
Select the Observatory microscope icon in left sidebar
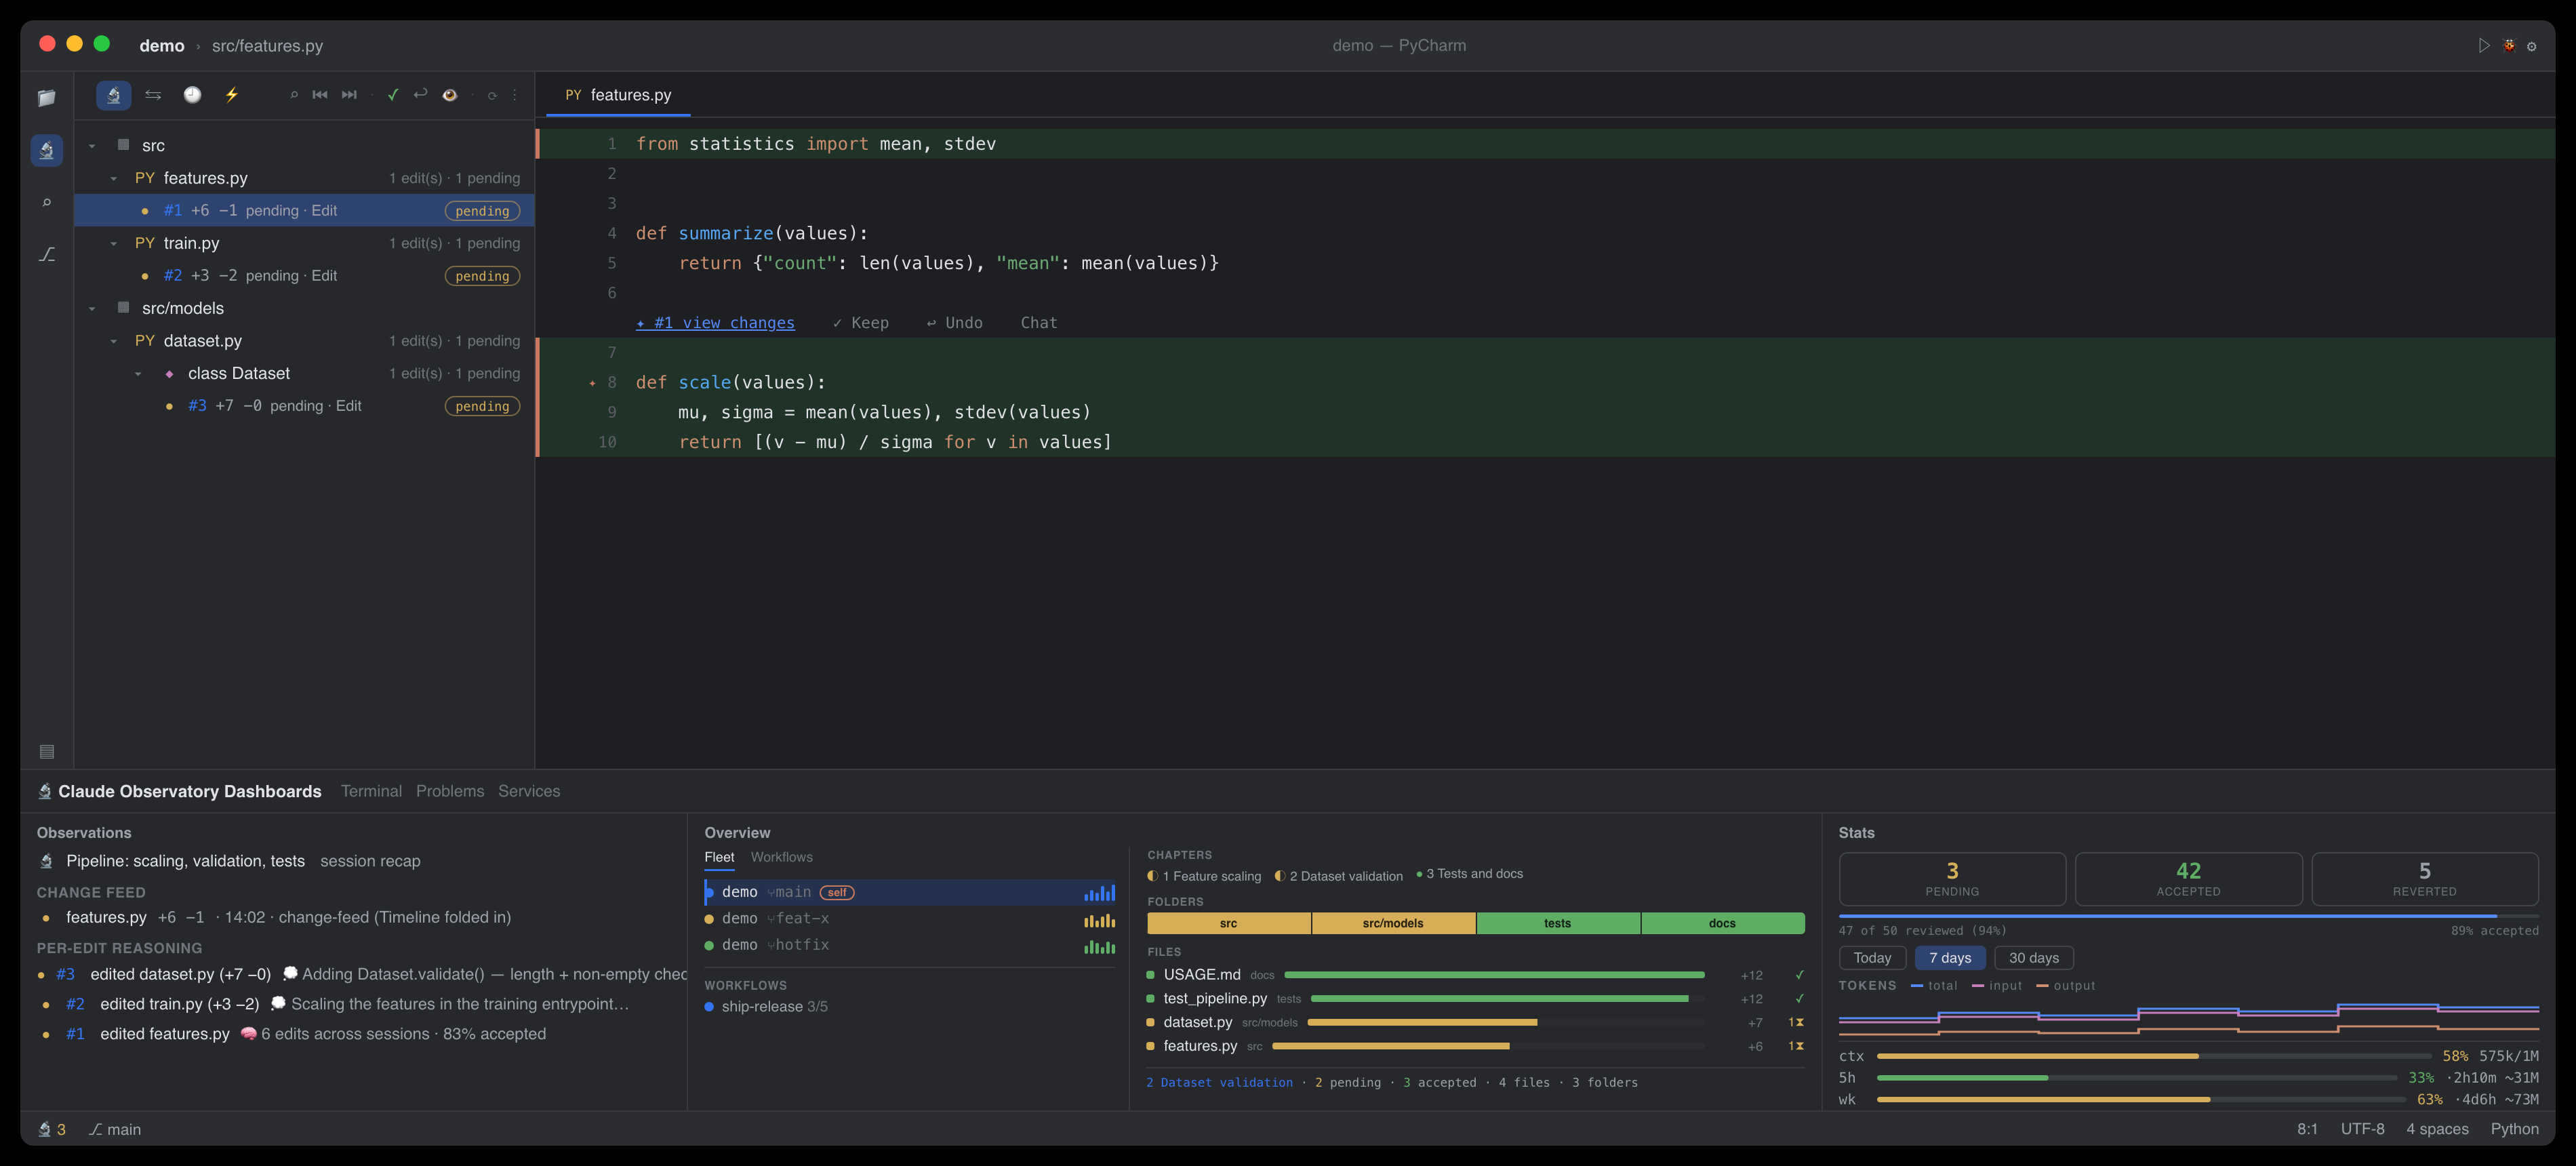(46, 150)
